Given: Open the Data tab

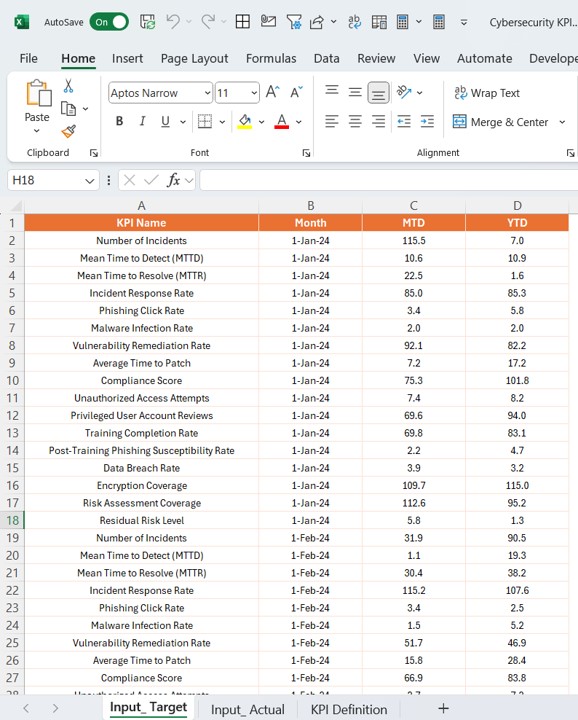Looking at the screenshot, I should (326, 58).
